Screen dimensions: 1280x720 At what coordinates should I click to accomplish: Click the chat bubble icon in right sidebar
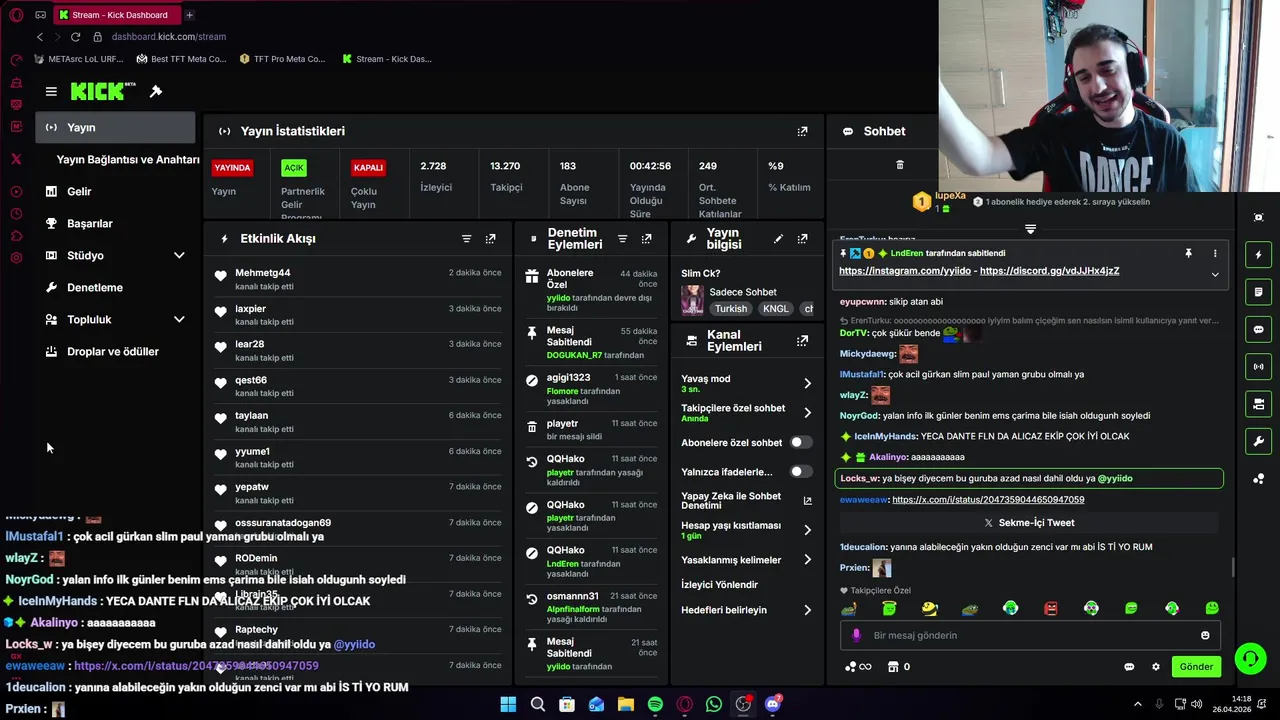[1258, 329]
